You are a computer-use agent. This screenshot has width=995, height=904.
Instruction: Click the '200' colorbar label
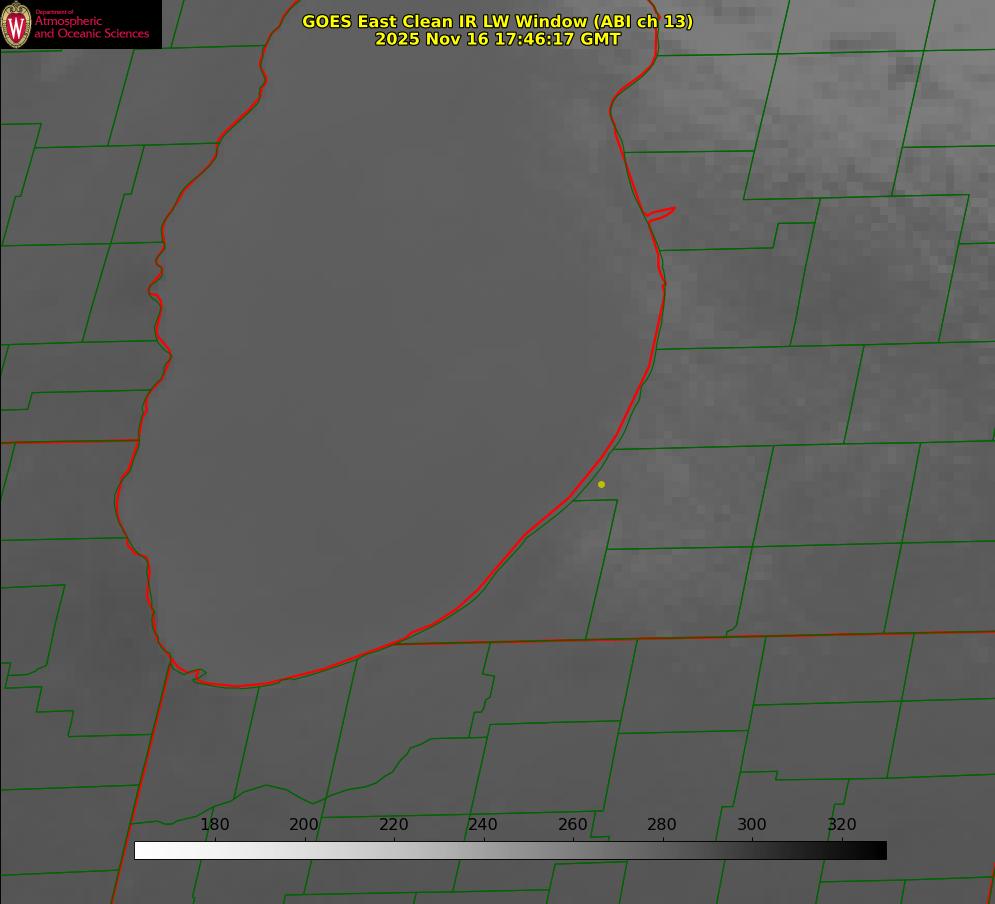pos(304,824)
